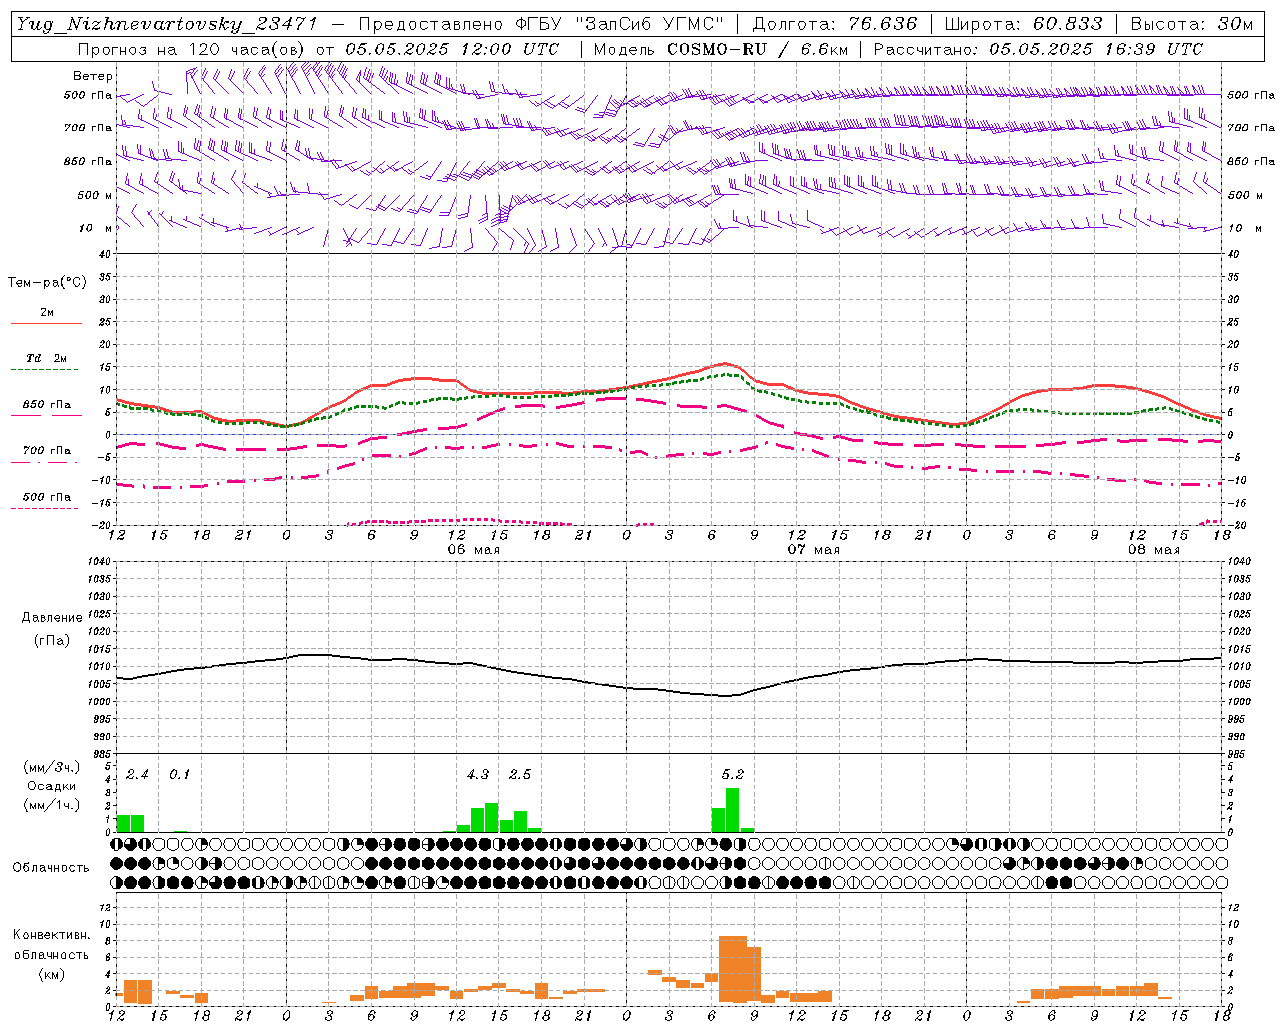This screenshot has height=1024, width=1280.
Task: Click the 5.2 precipitation total
Action: [x=733, y=774]
